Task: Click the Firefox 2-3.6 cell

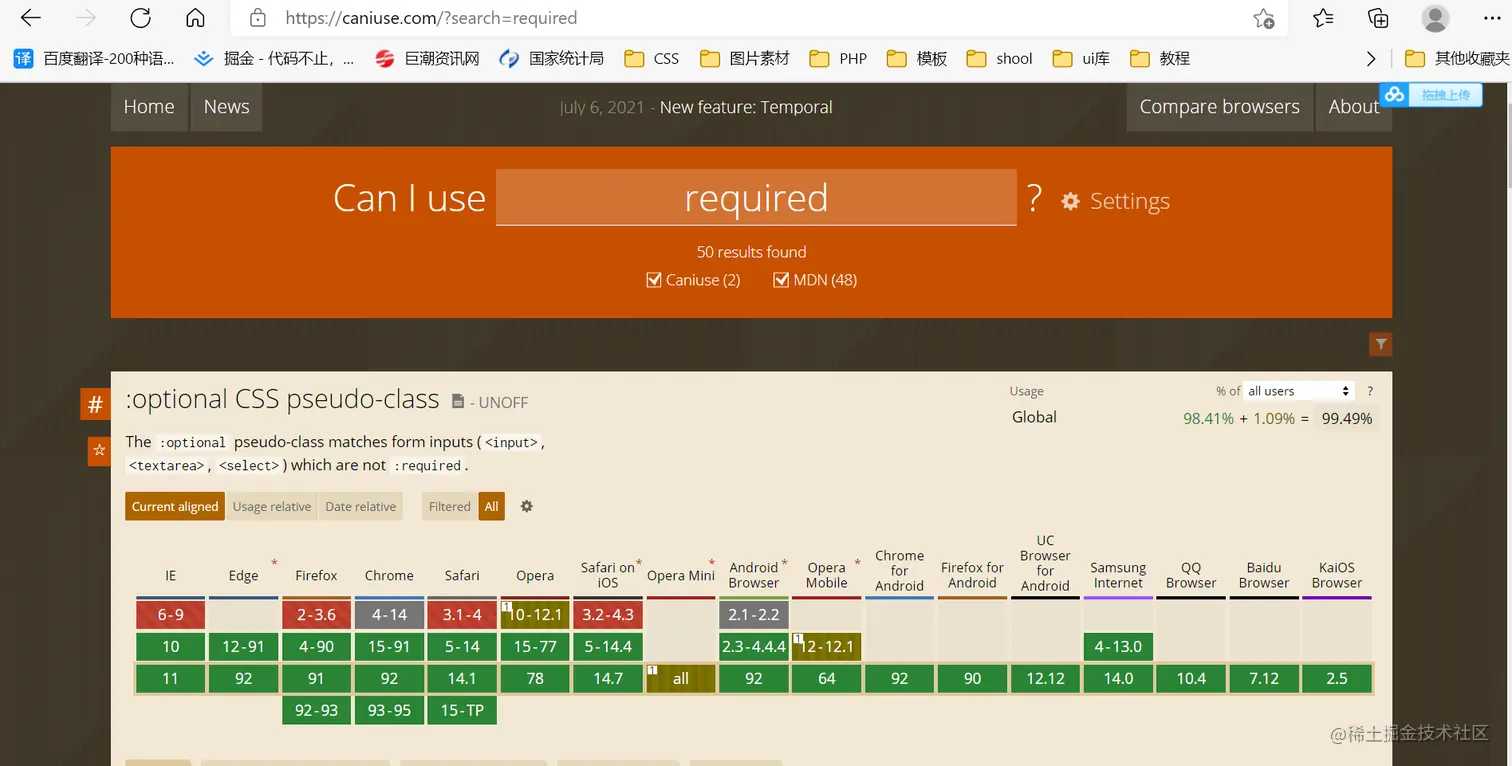Action: pyautogui.click(x=316, y=615)
